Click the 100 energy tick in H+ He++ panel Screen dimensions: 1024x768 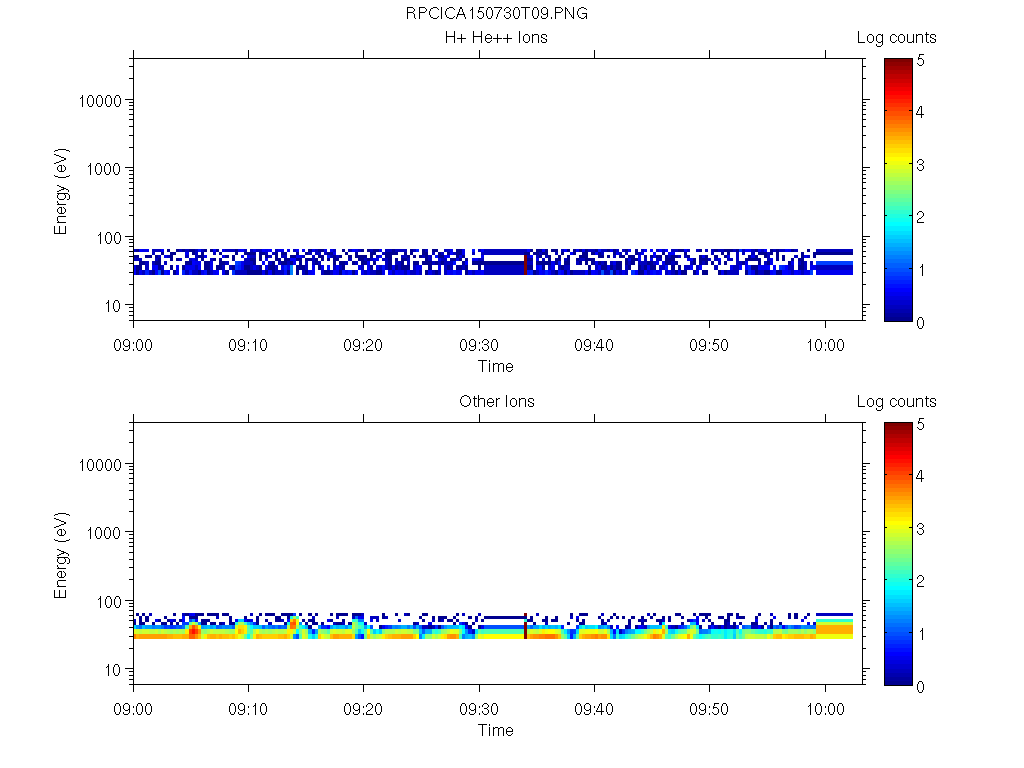109,238
